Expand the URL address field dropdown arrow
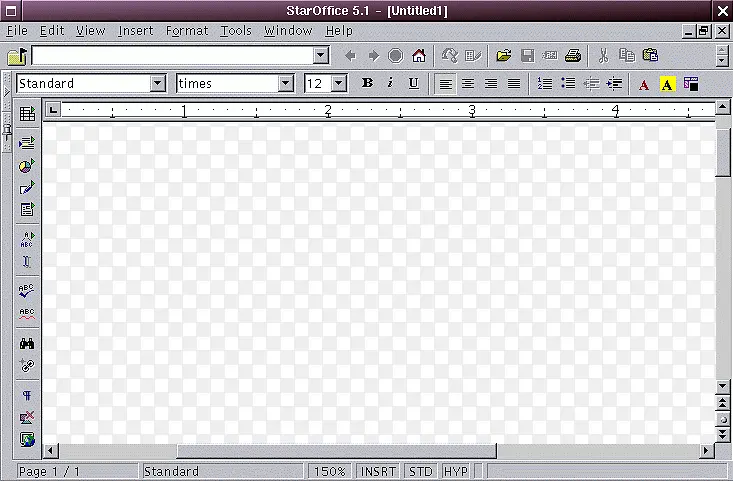733x481 pixels. (x=321, y=56)
